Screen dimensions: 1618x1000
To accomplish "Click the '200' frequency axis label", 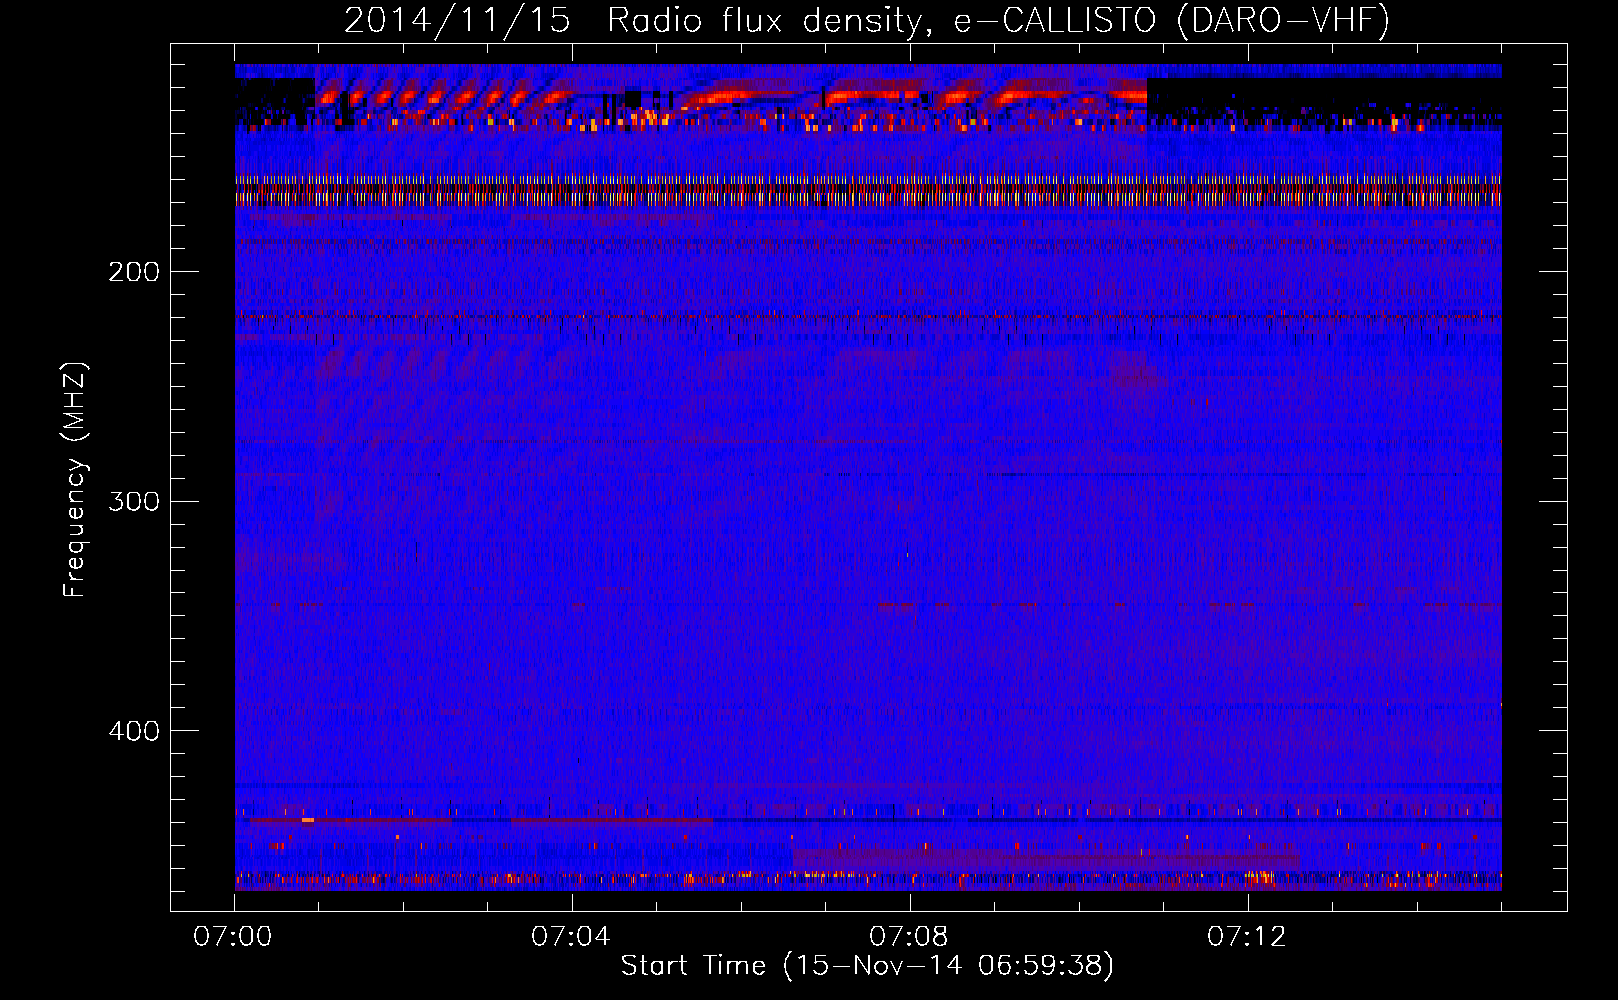I will [x=134, y=272].
